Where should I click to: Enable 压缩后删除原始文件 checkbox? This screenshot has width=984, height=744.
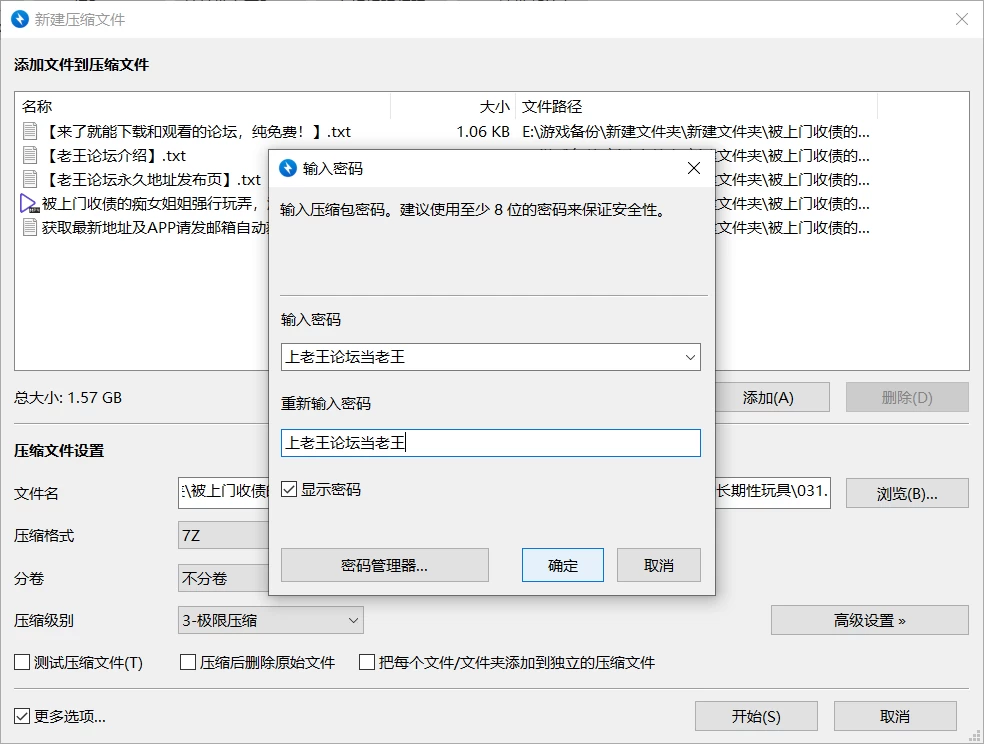[x=188, y=662]
